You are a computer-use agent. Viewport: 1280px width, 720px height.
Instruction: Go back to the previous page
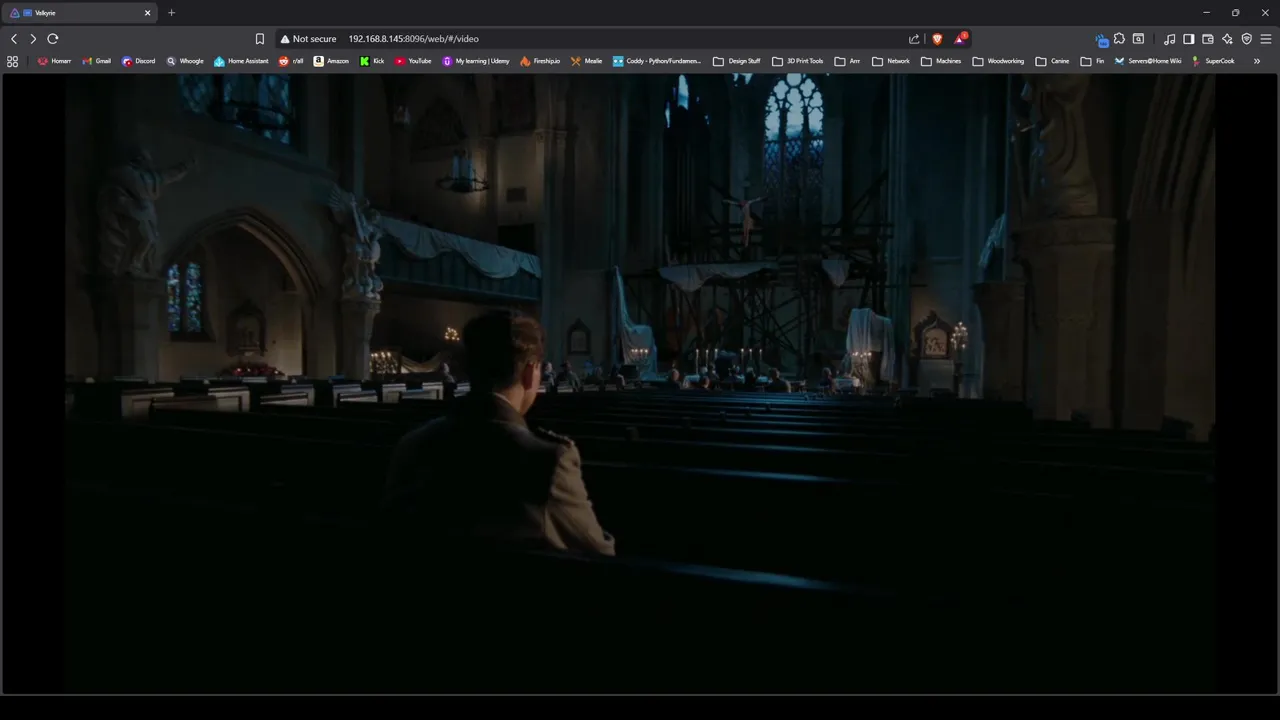pos(14,39)
